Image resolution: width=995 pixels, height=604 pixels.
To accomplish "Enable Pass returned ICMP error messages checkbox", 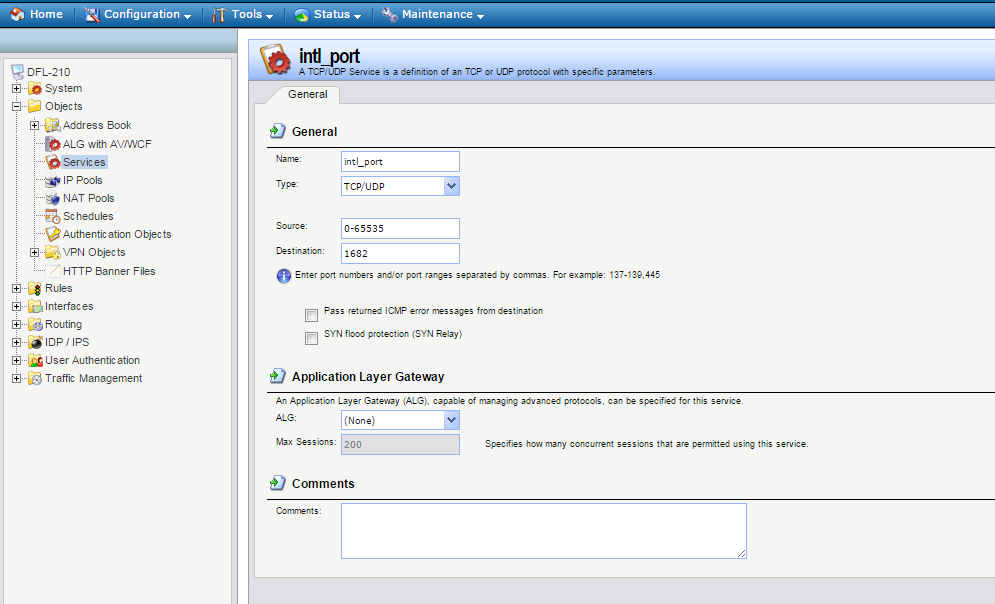I will point(312,314).
